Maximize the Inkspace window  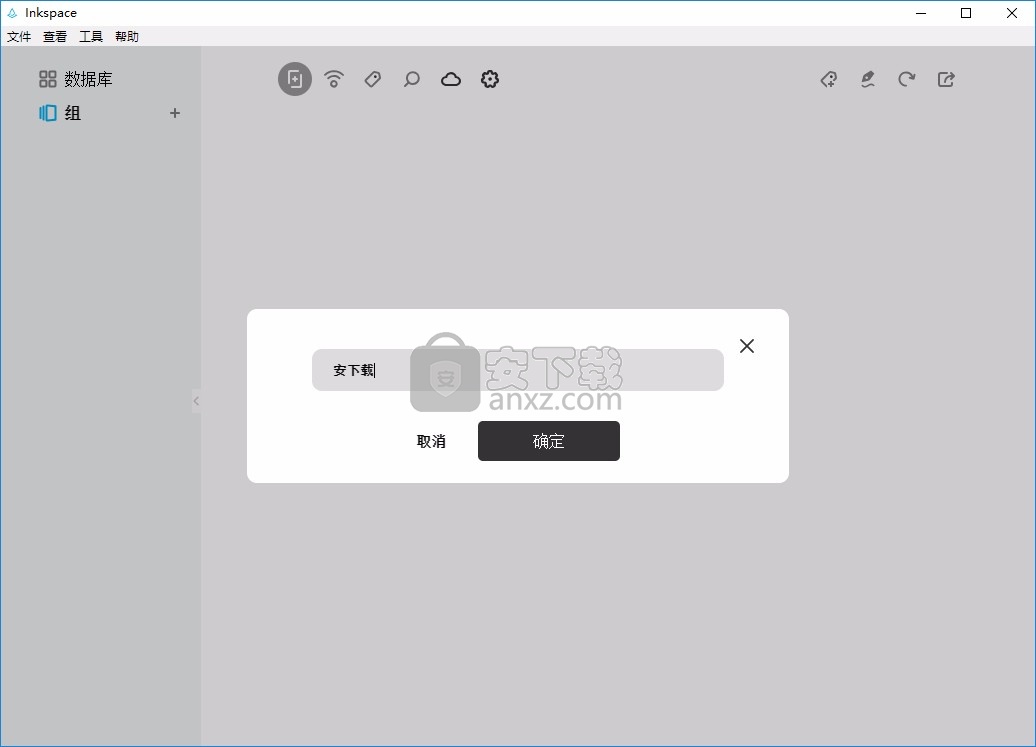tap(966, 13)
